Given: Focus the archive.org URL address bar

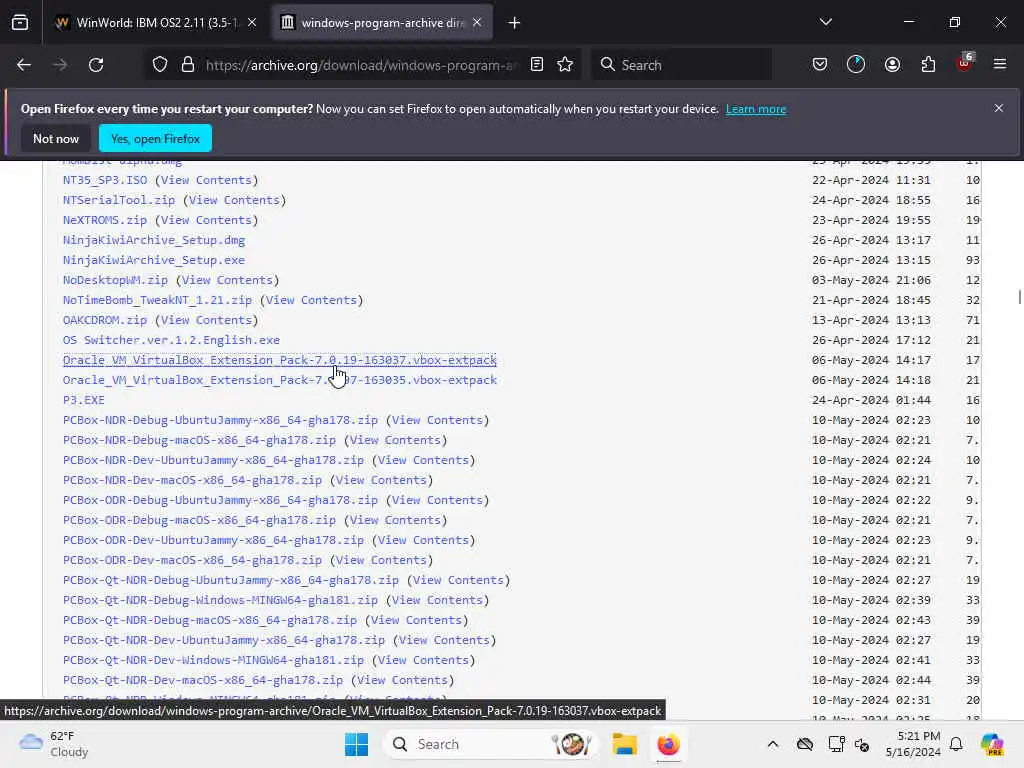Looking at the screenshot, I should coord(360,65).
